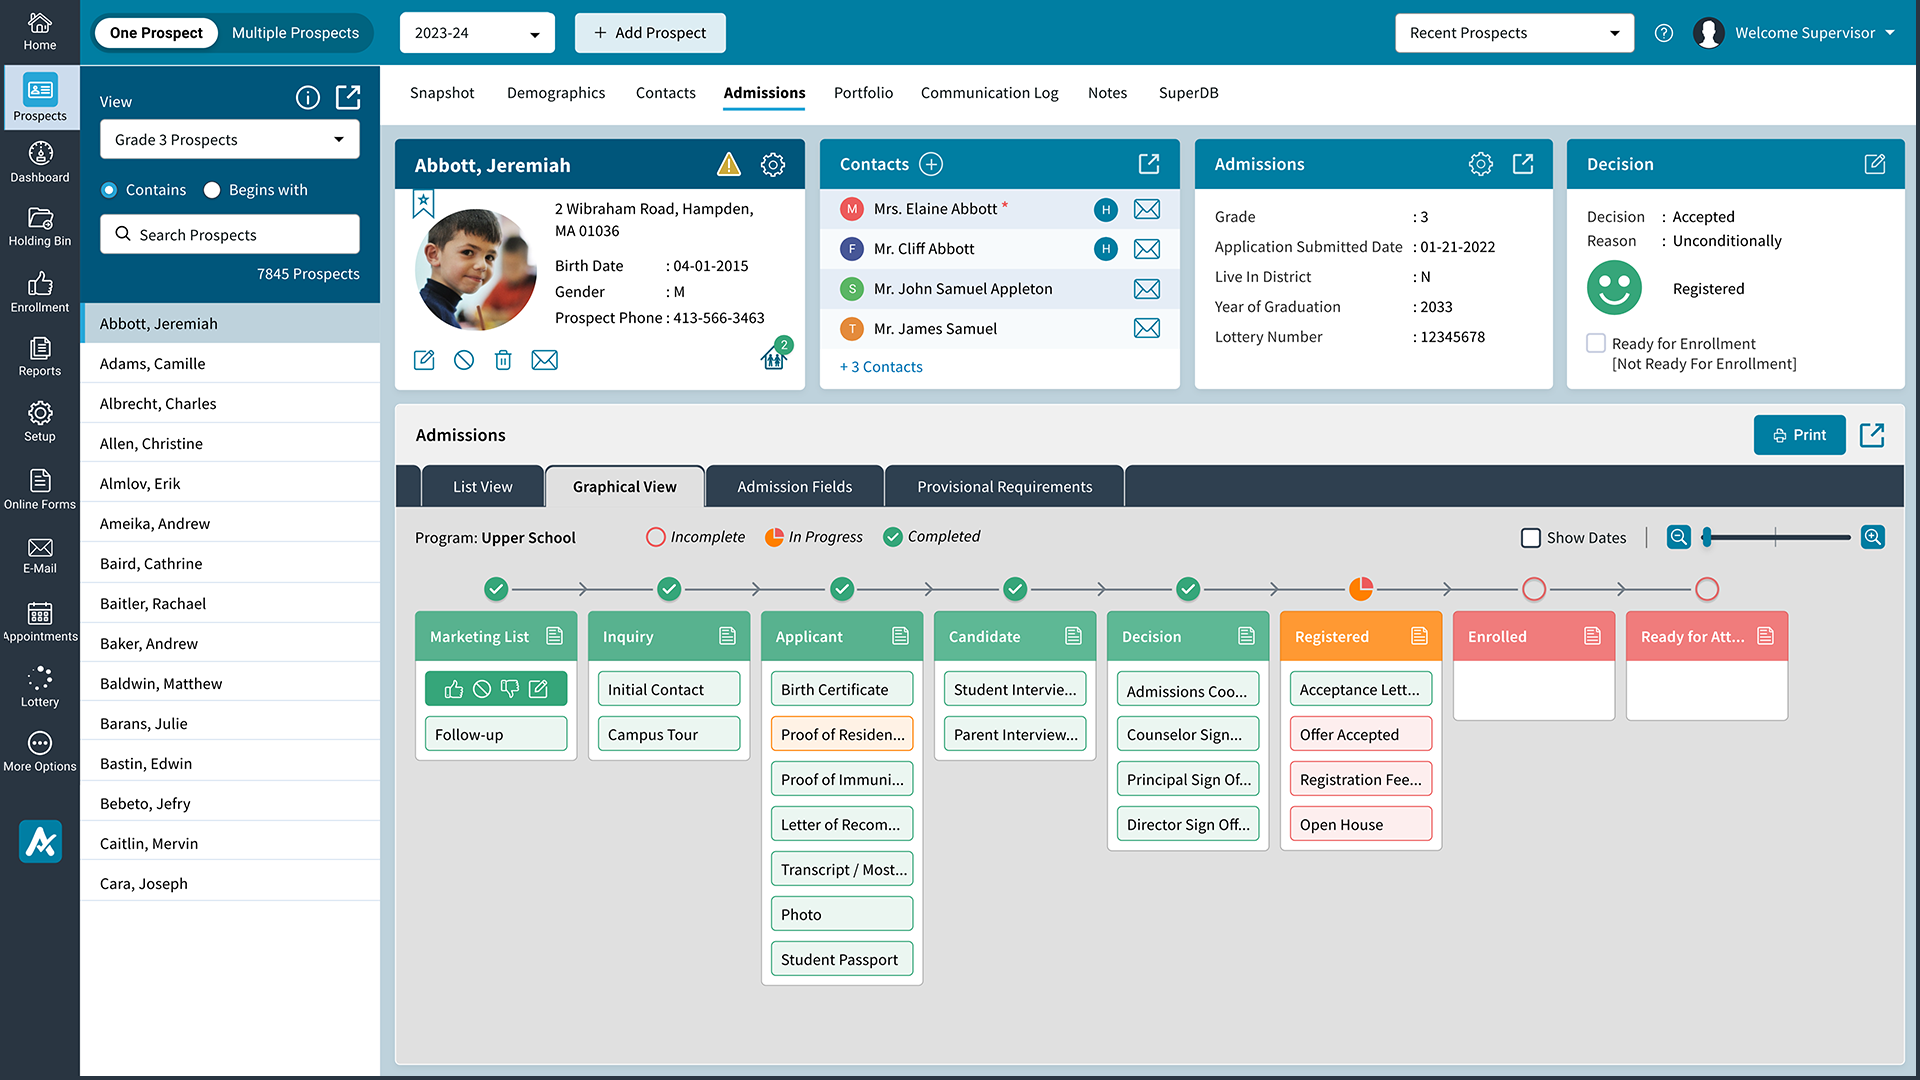Check Ready for Enrollment box

coord(1596,343)
